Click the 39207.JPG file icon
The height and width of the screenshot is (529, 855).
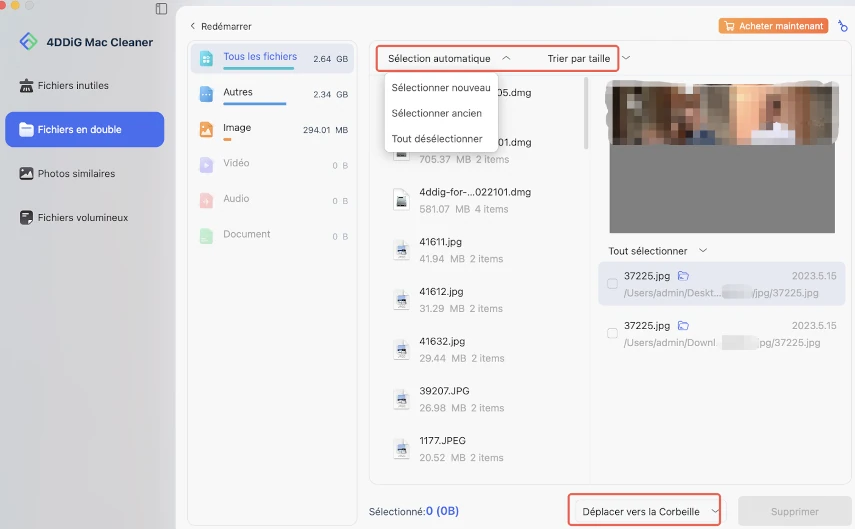pos(401,399)
